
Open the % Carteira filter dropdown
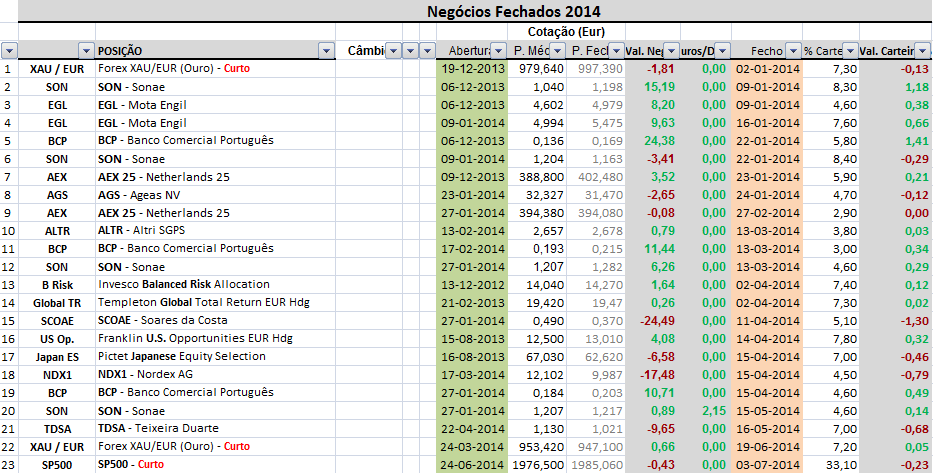point(849,50)
